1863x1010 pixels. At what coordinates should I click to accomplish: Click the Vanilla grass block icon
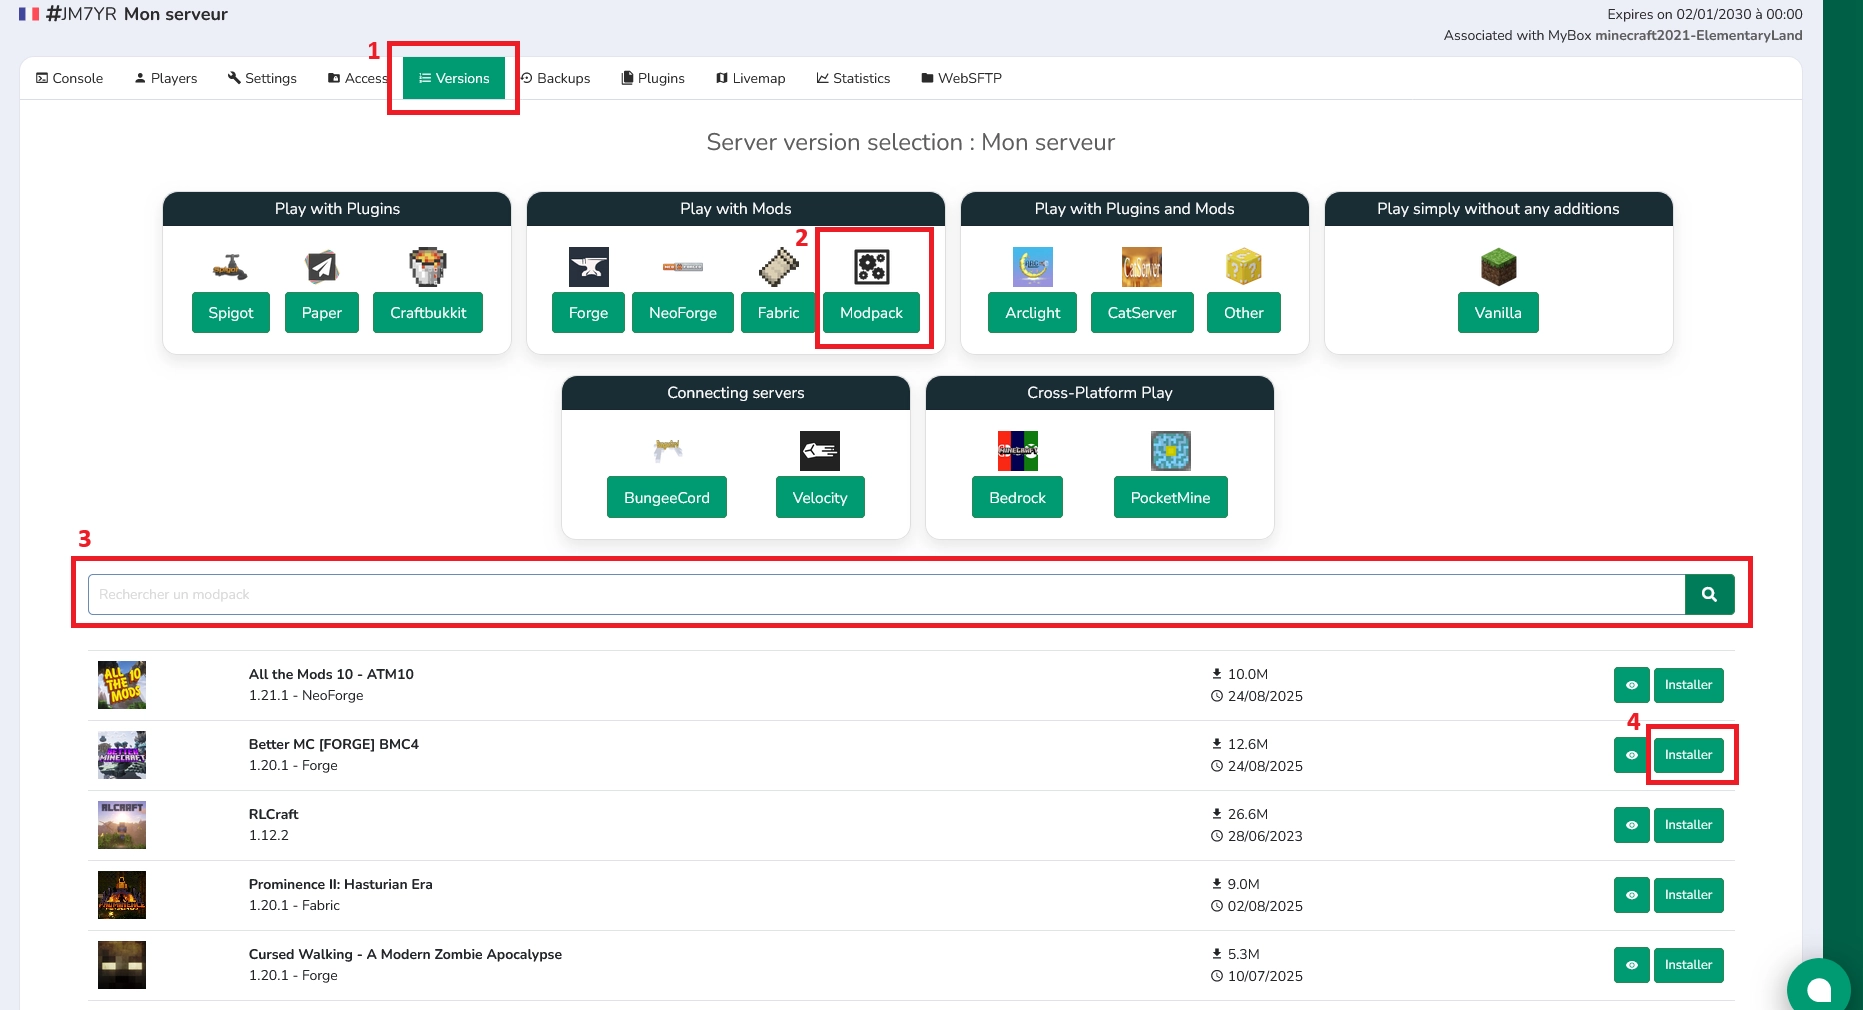pyautogui.click(x=1499, y=267)
